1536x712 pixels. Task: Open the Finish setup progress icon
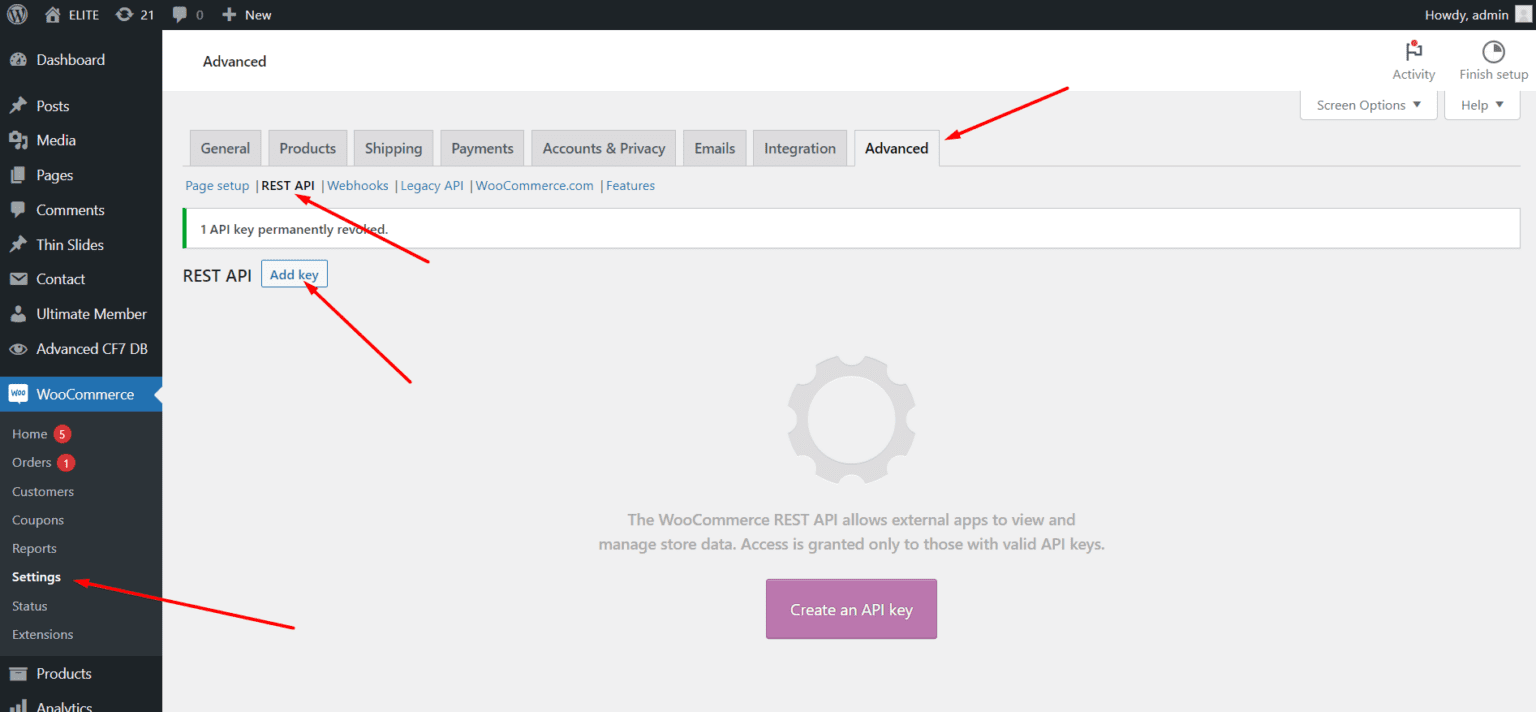click(1493, 61)
